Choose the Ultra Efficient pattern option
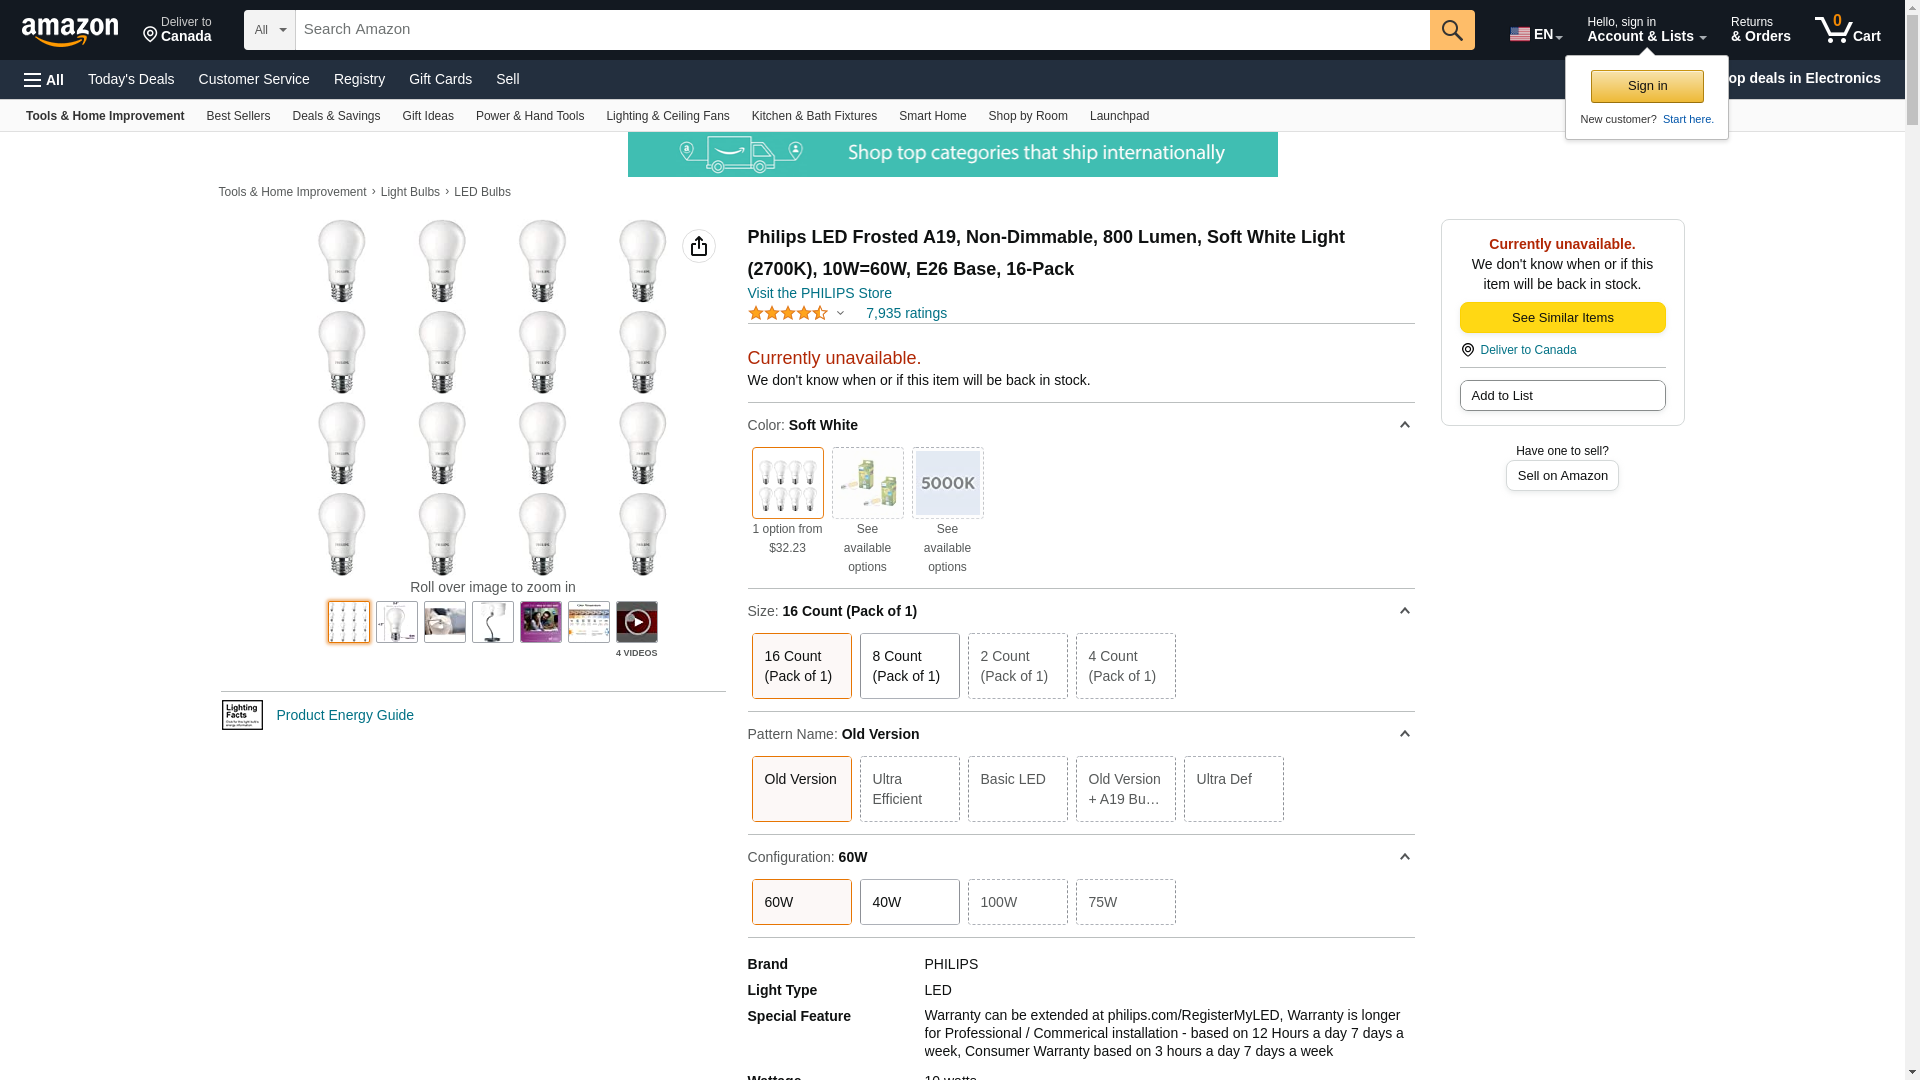 click(909, 789)
